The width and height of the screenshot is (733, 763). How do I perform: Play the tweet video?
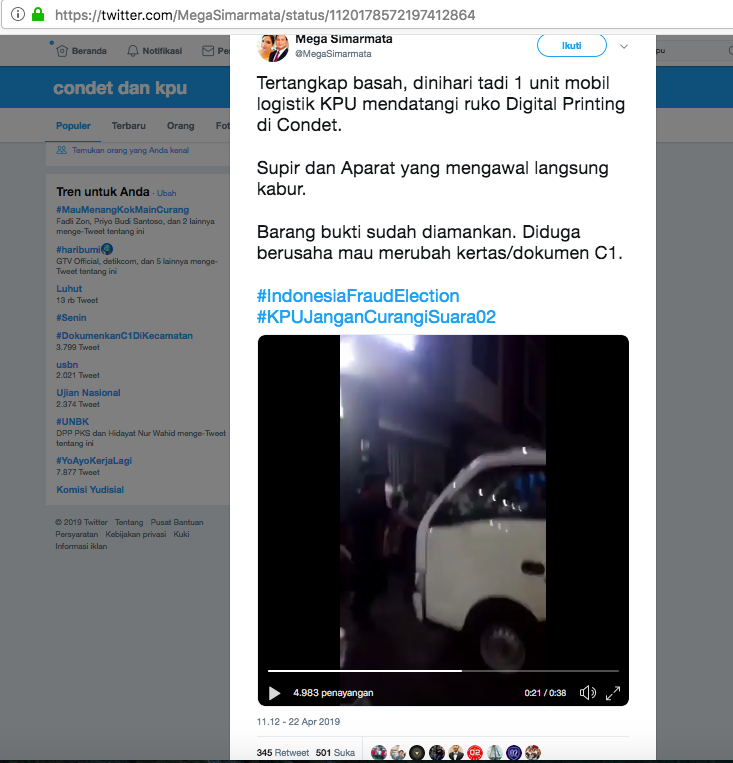pyautogui.click(x=275, y=693)
